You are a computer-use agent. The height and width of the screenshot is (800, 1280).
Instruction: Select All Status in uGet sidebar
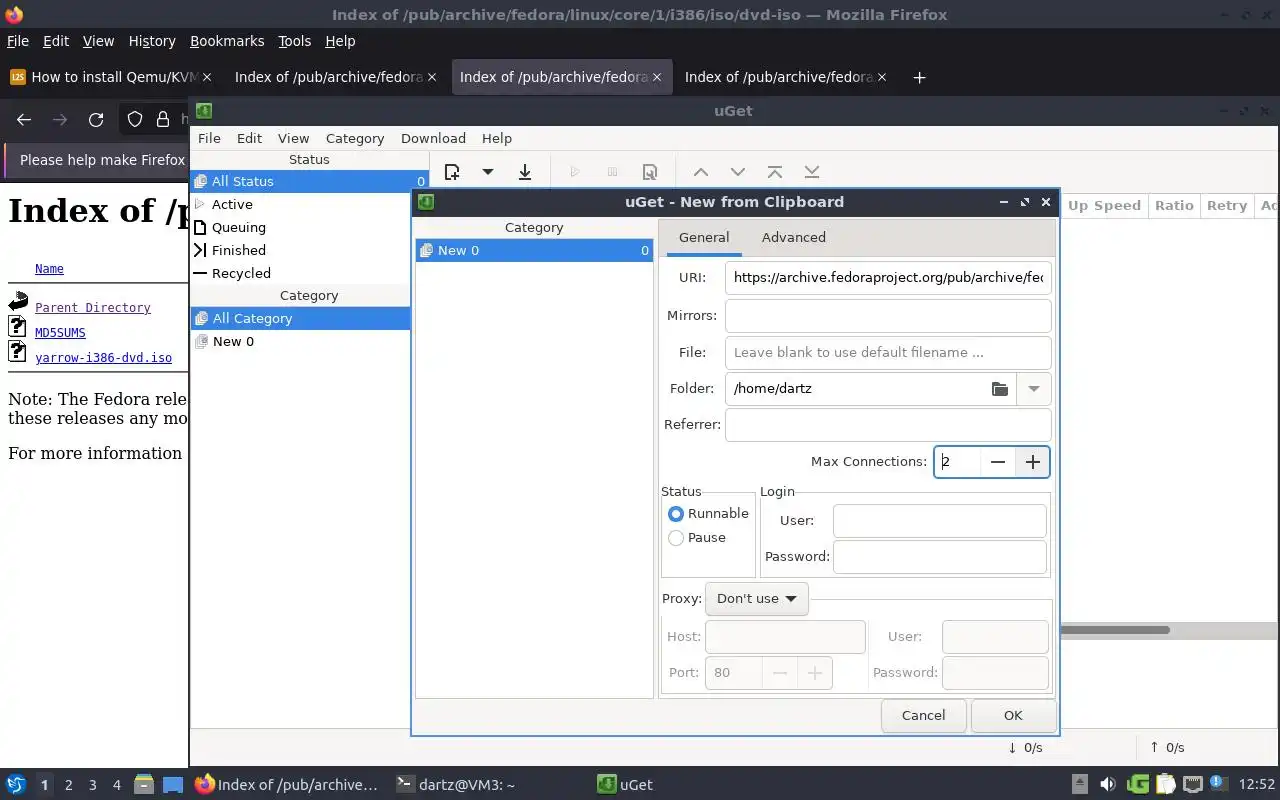pyautogui.click(x=309, y=182)
